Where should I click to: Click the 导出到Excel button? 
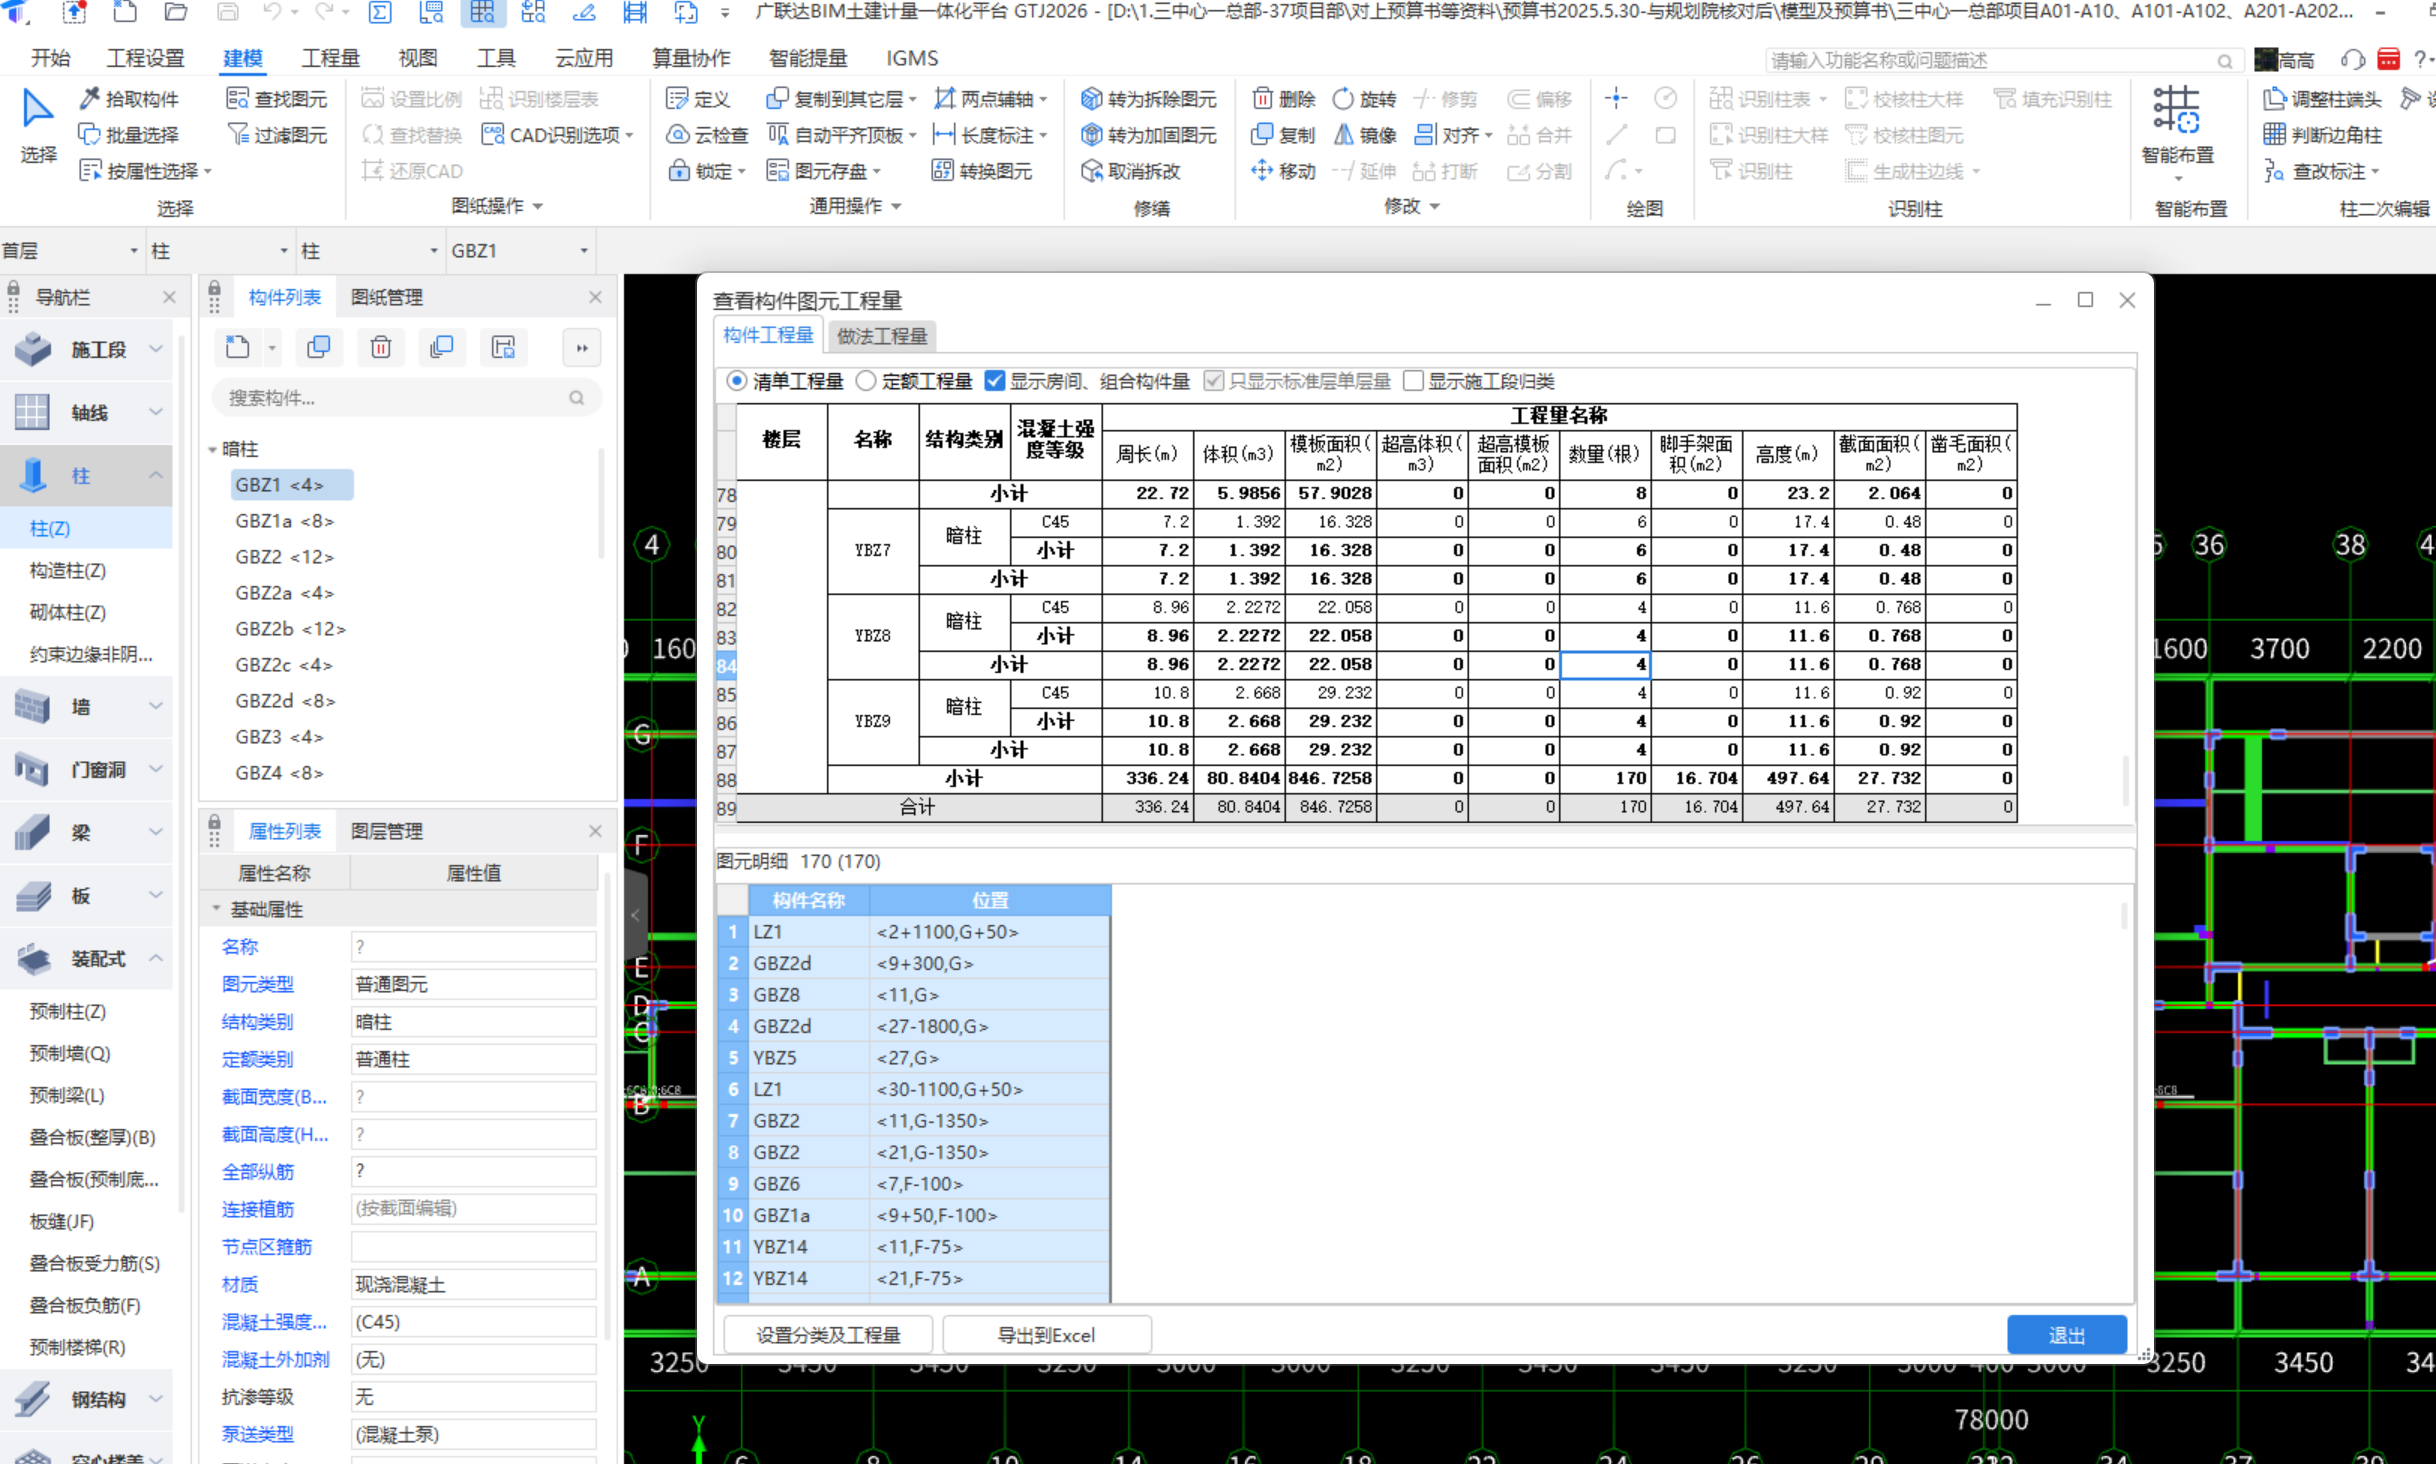click(x=1046, y=1335)
